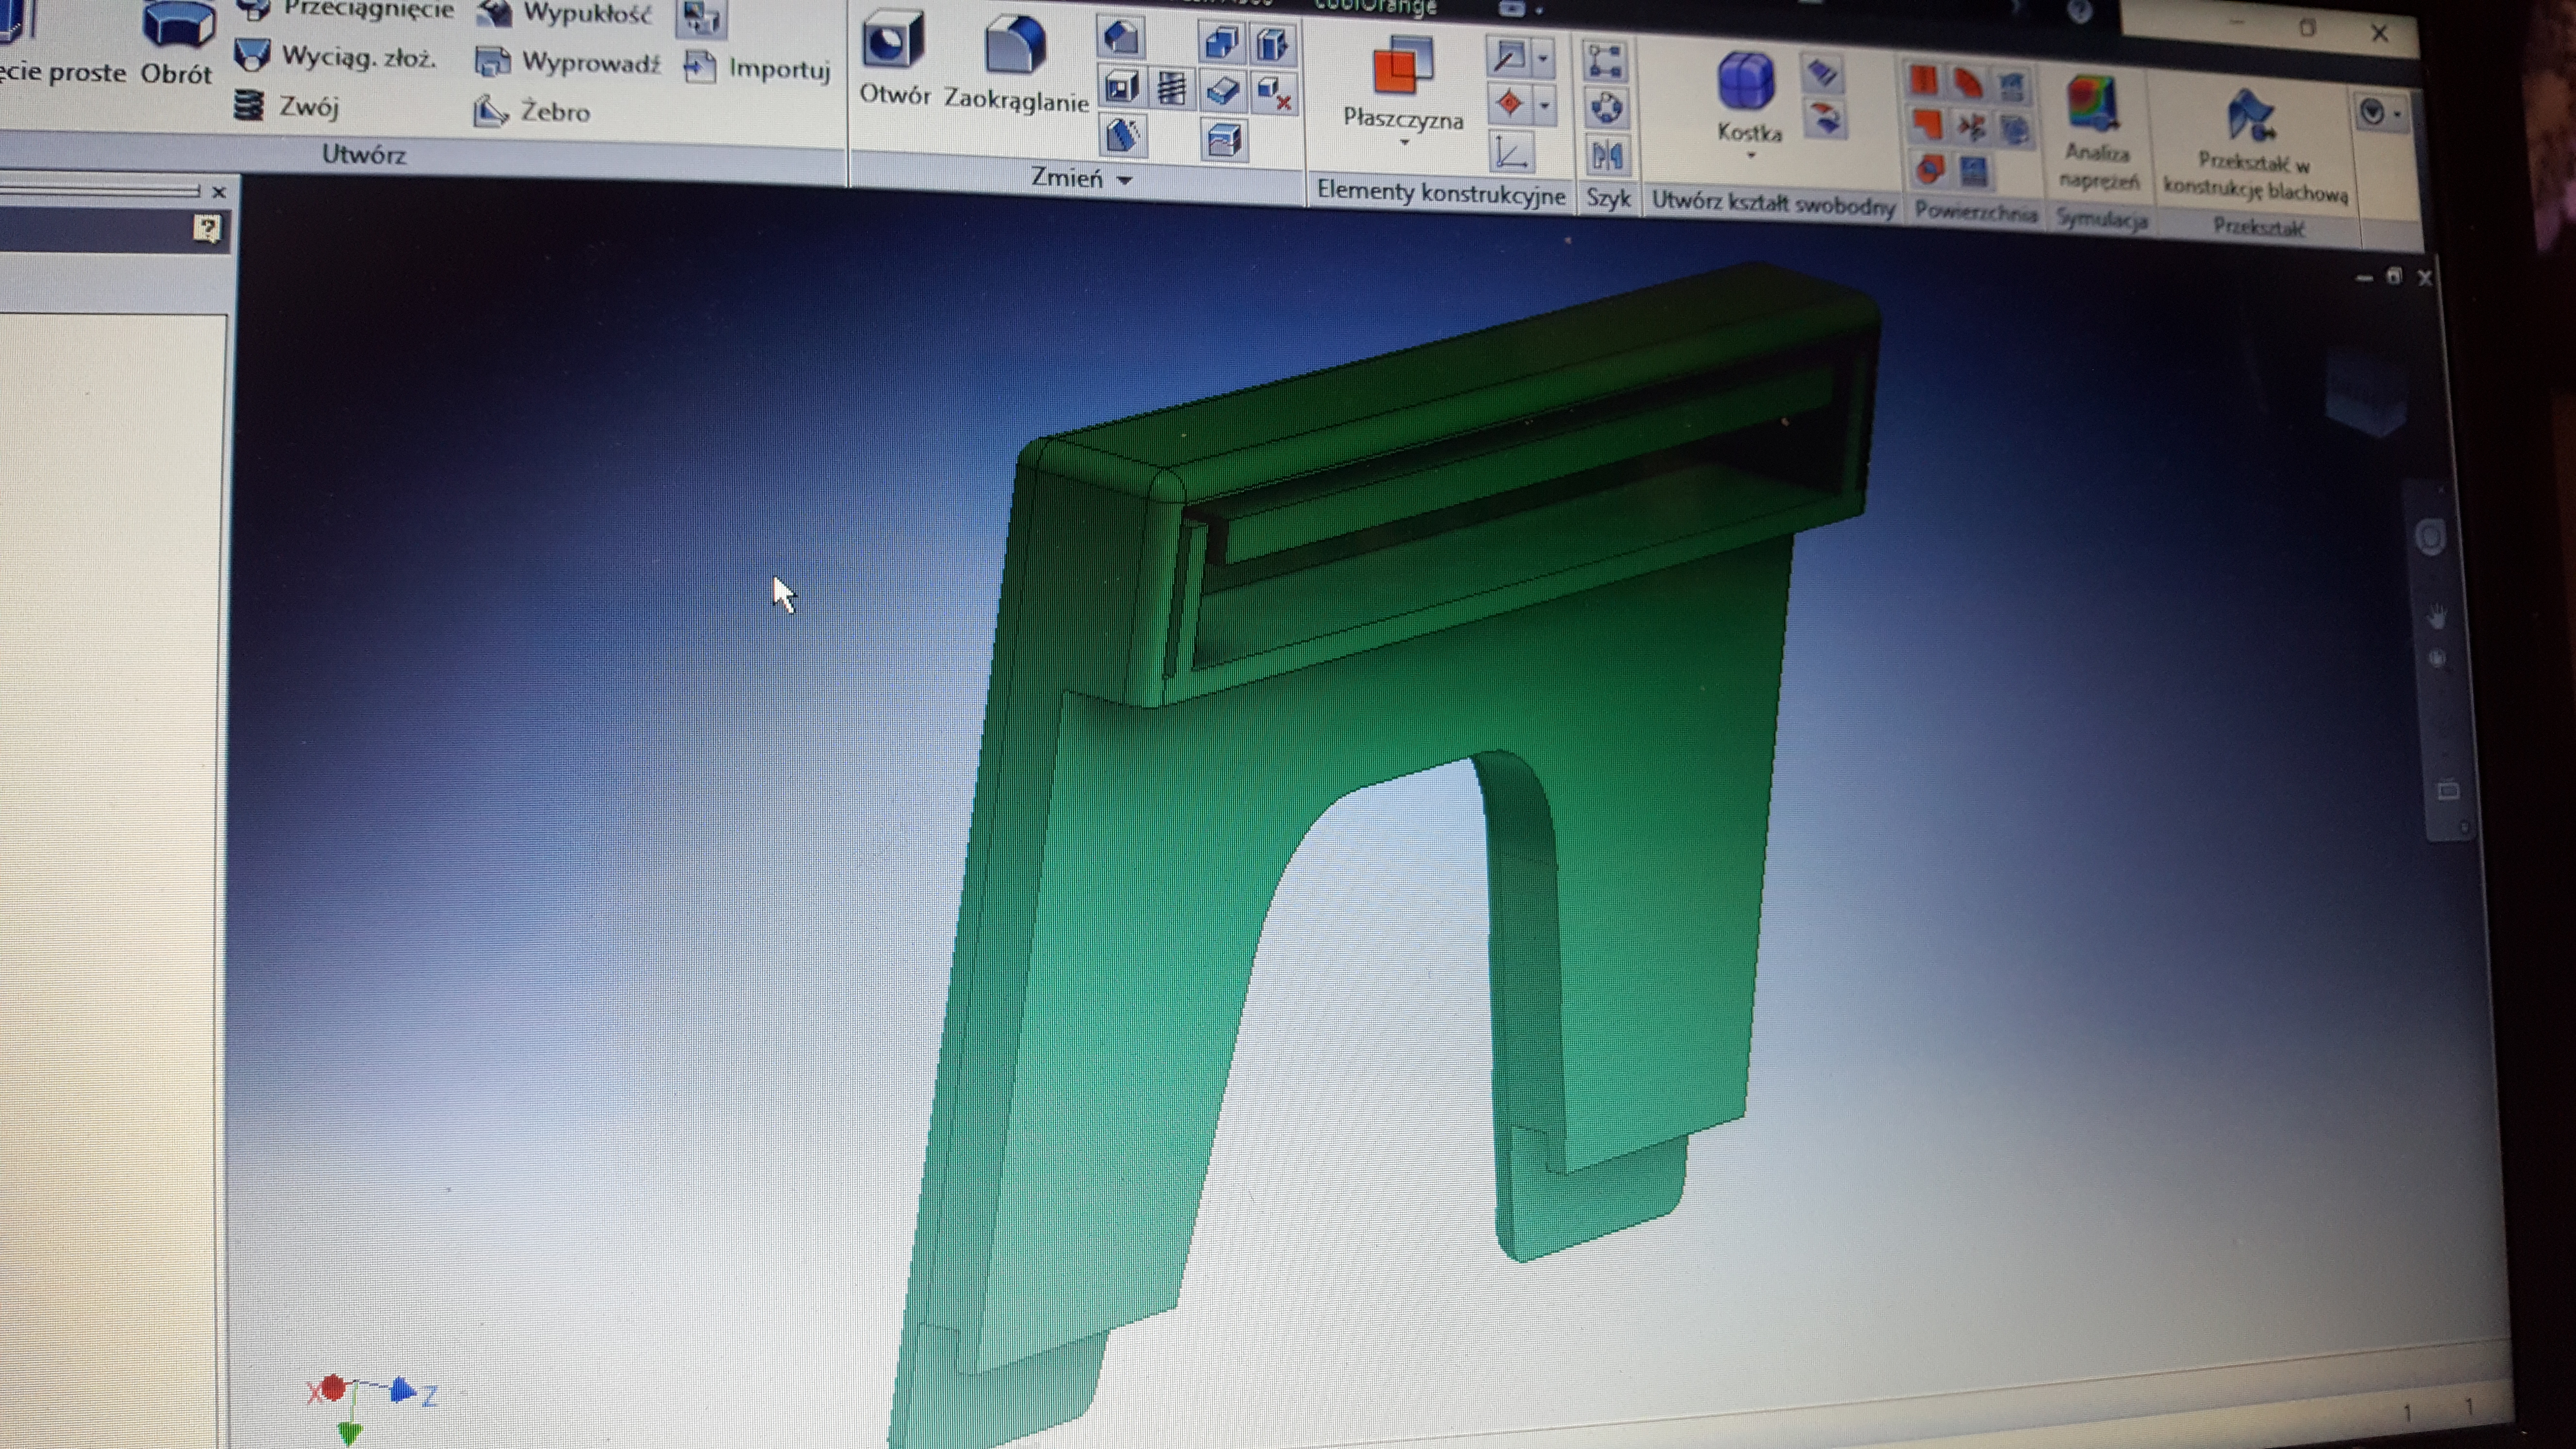The image size is (2576, 1449).
Task: Click the circular pattern icon in Szyk
Action: pos(1606,107)
